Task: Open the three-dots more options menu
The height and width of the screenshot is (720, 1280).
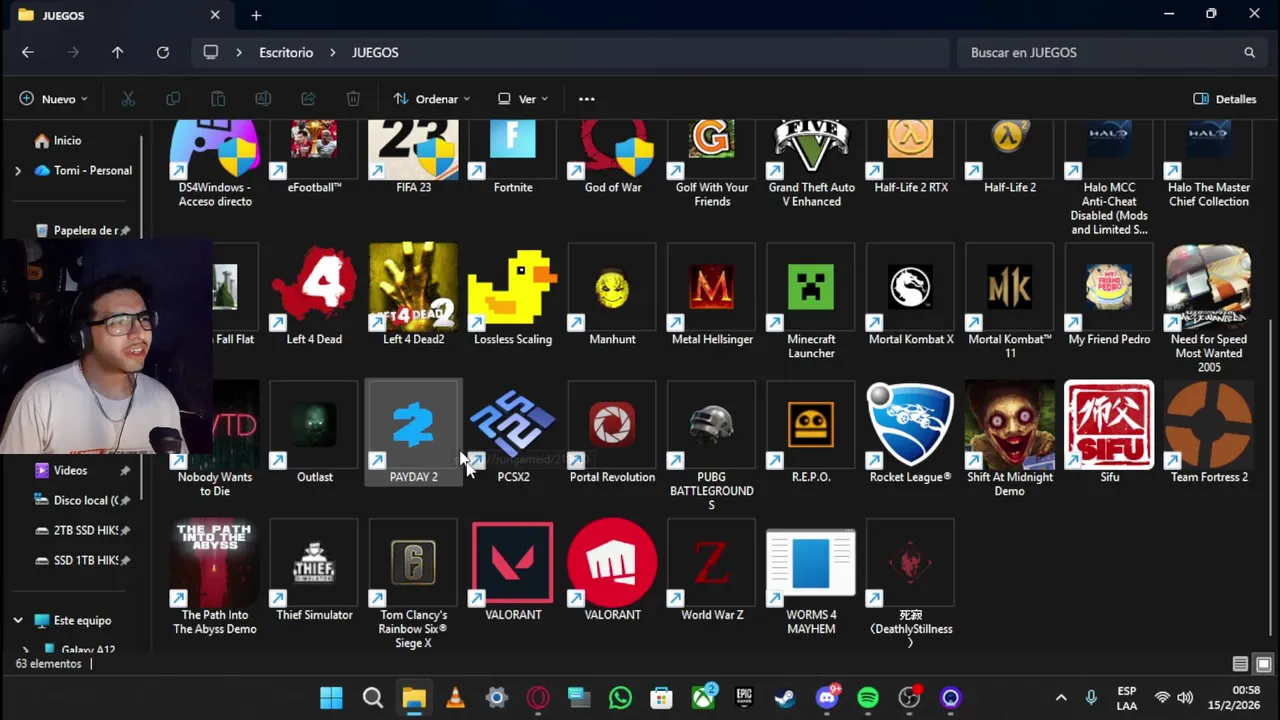Action: click(x=587, y=99)
